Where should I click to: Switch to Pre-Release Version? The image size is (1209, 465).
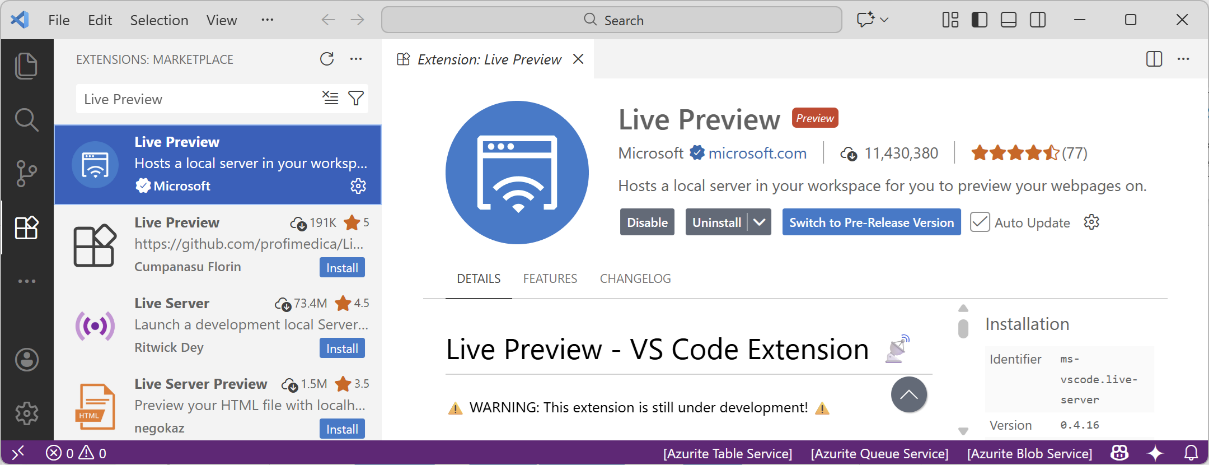(872, 222)
